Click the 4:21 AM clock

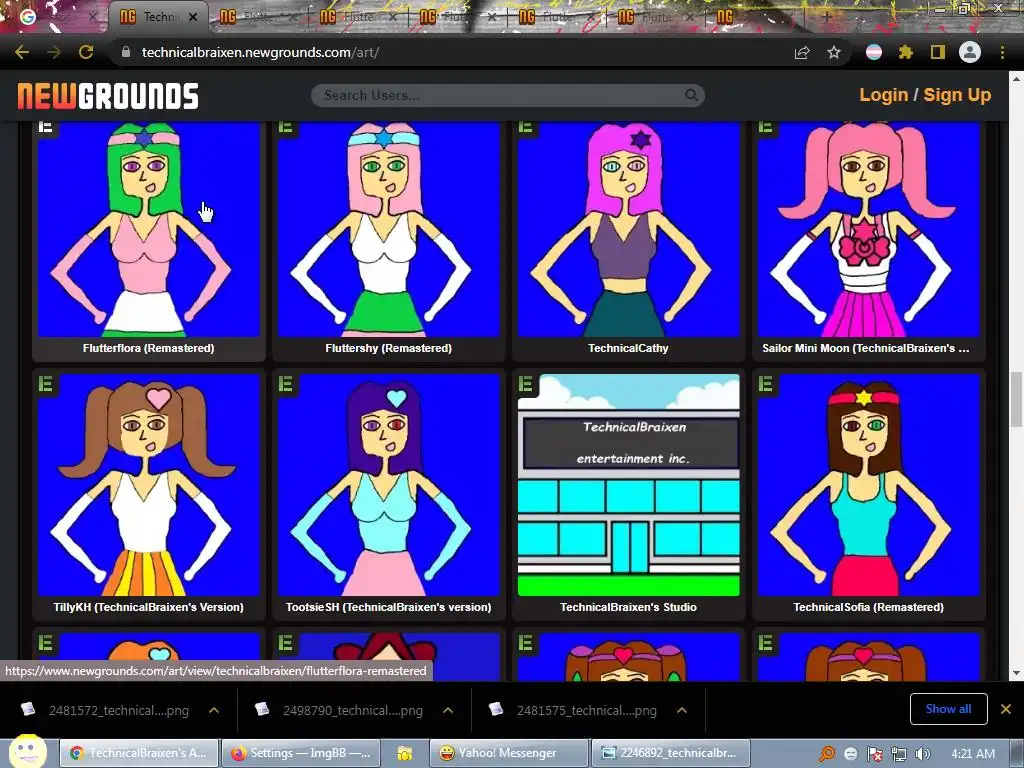[x=973, y=754]
